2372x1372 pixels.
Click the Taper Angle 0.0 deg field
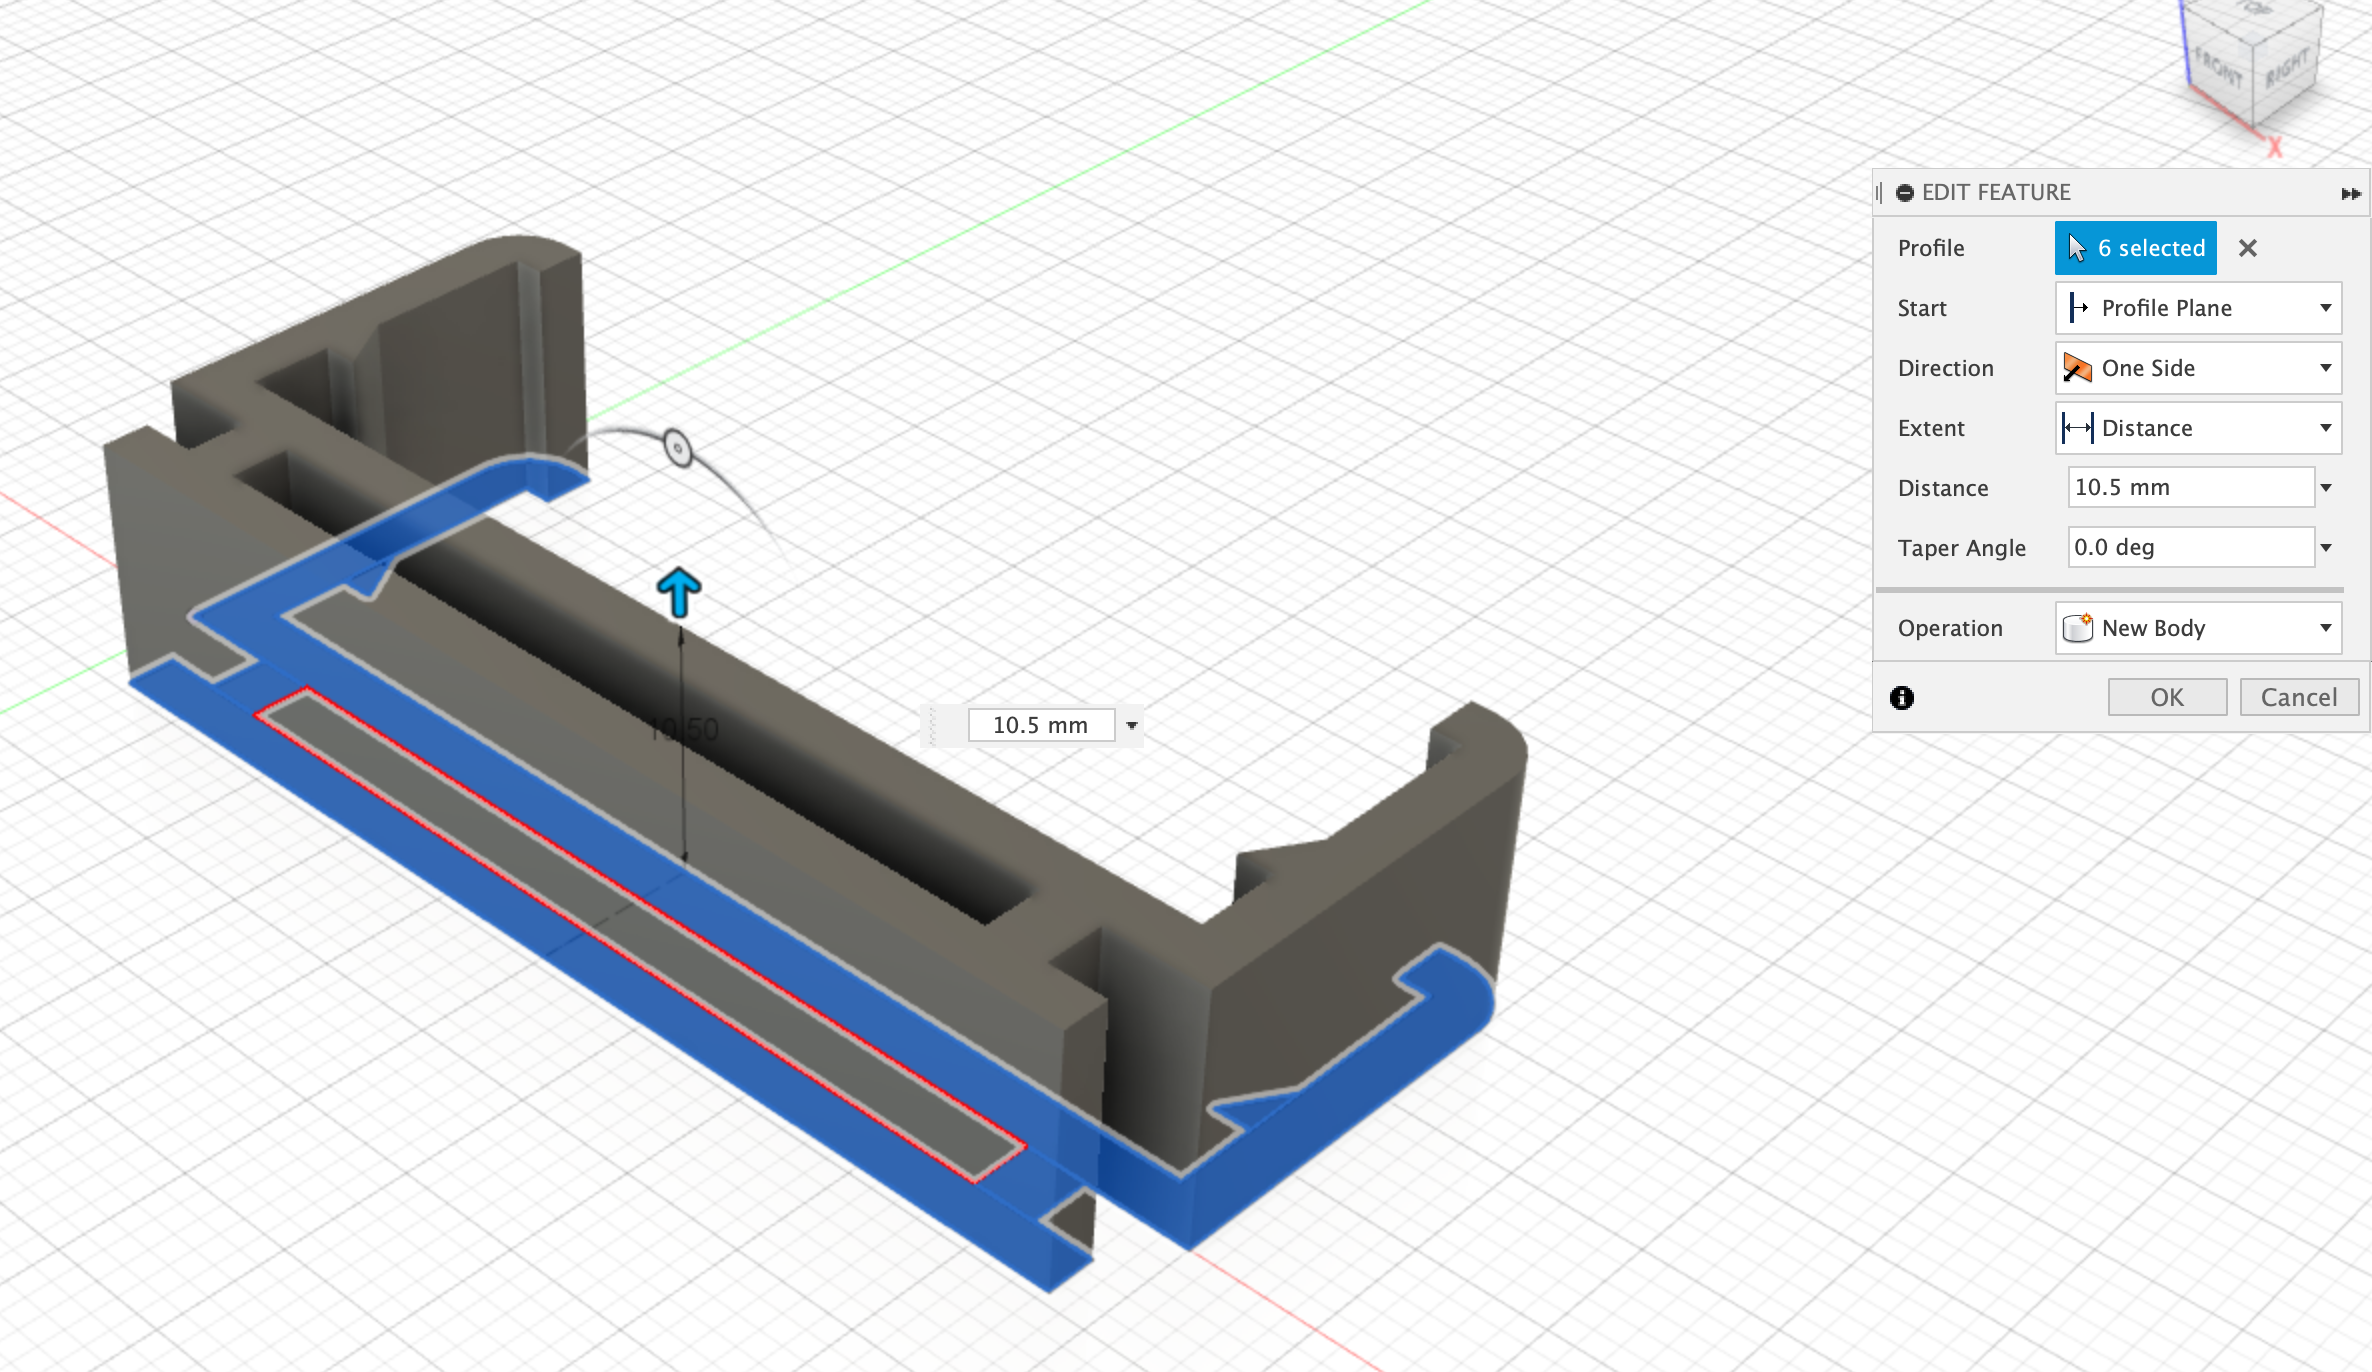click(2190, 547)
